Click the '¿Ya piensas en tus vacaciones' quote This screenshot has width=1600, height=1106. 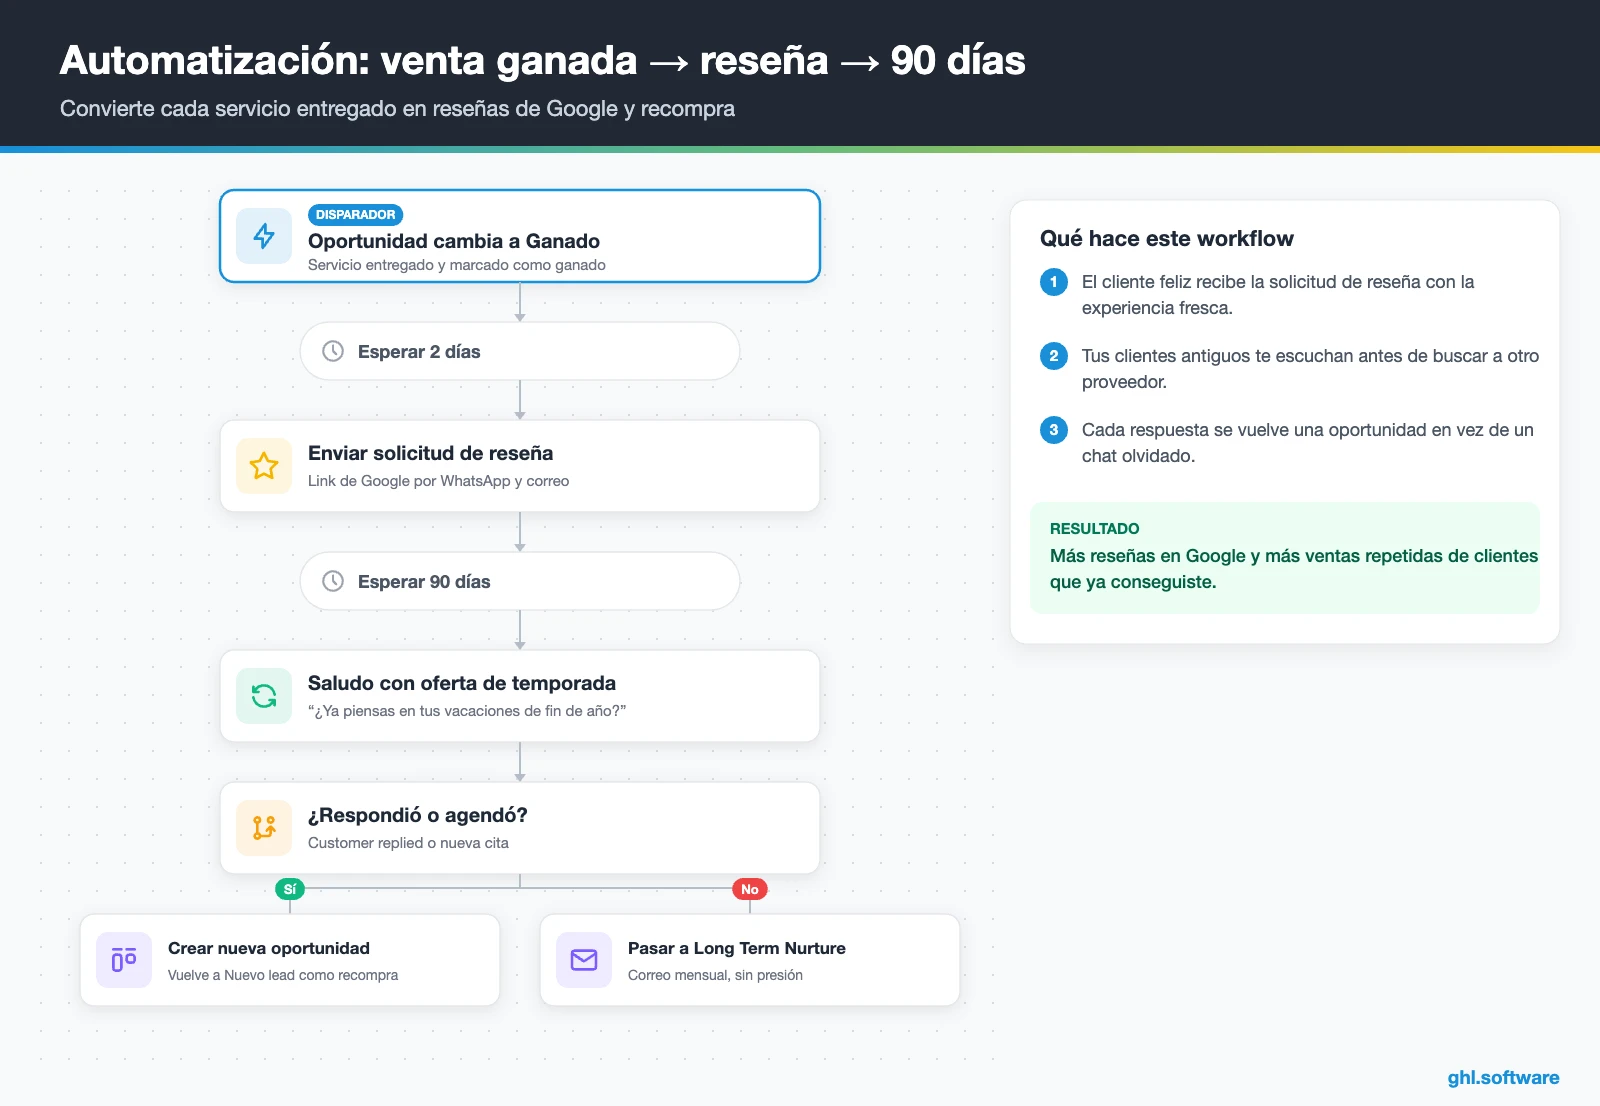[467, 711]
